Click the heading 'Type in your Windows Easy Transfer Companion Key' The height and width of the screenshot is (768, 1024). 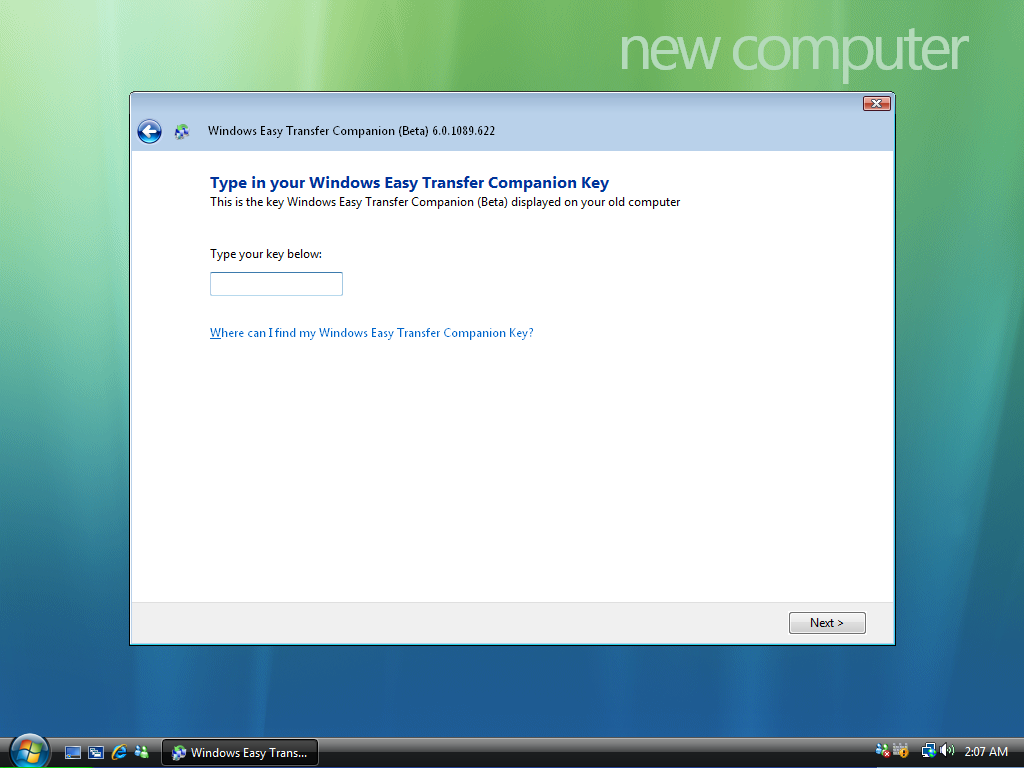(409, 183)
